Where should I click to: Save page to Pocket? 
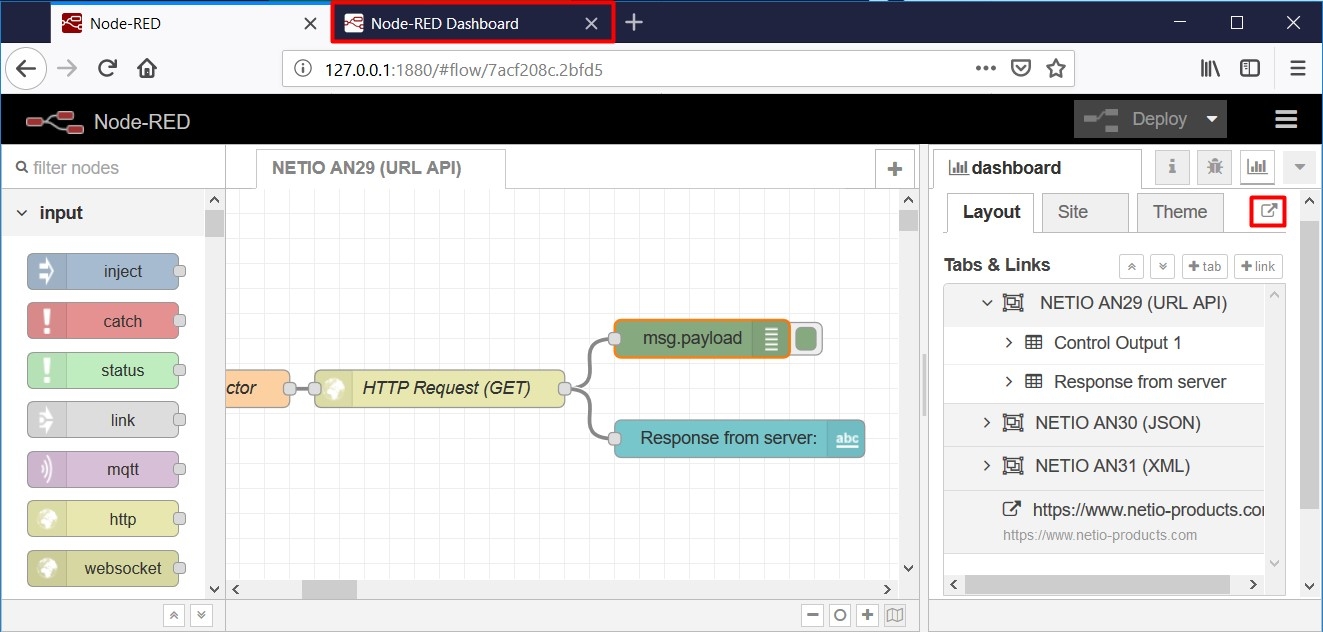1020,68
